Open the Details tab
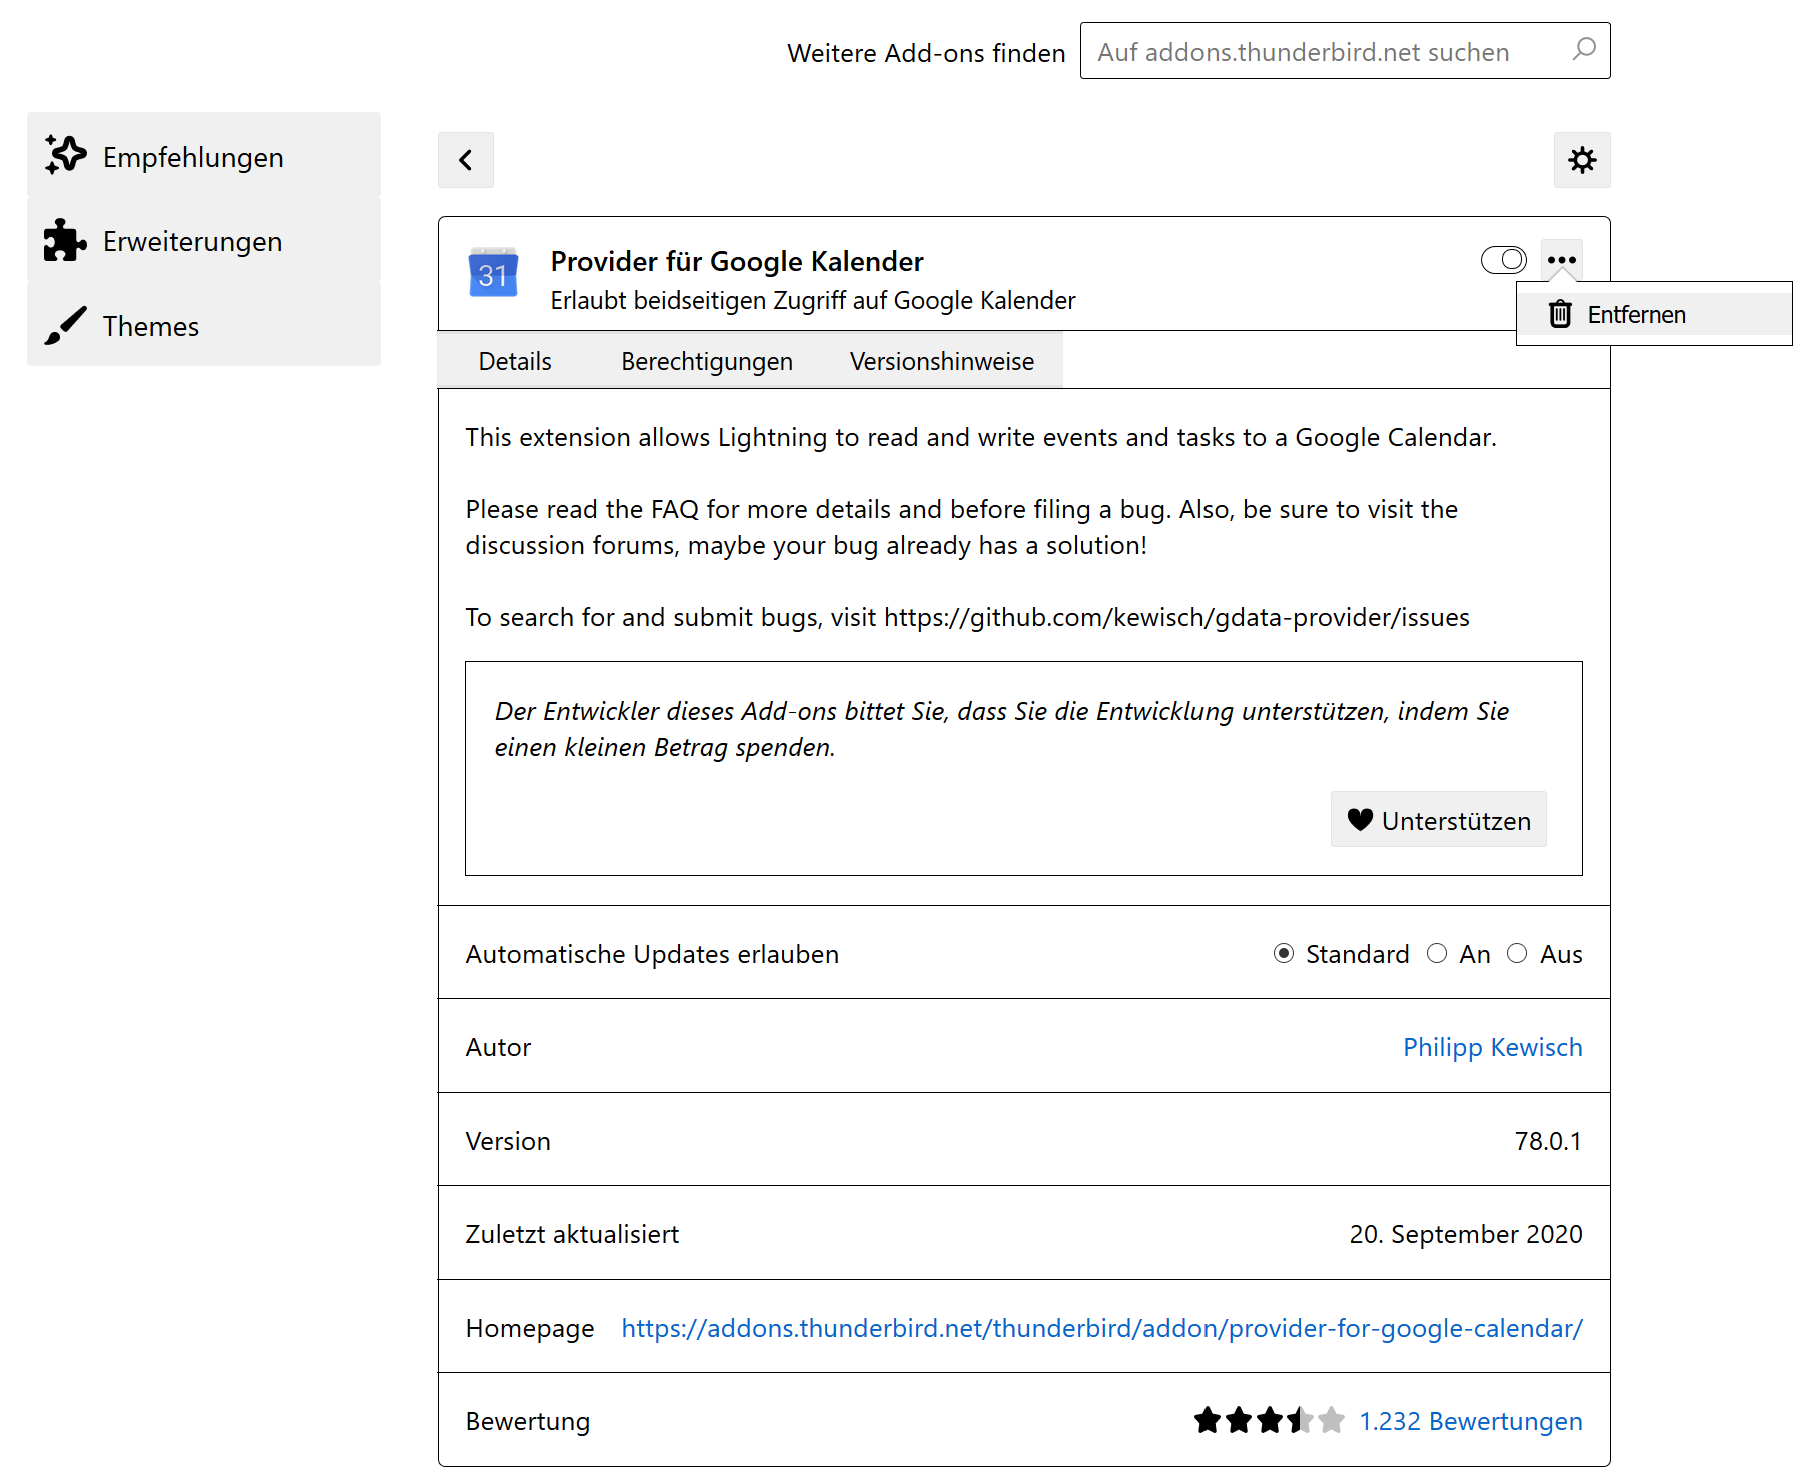 pos(515,361)
